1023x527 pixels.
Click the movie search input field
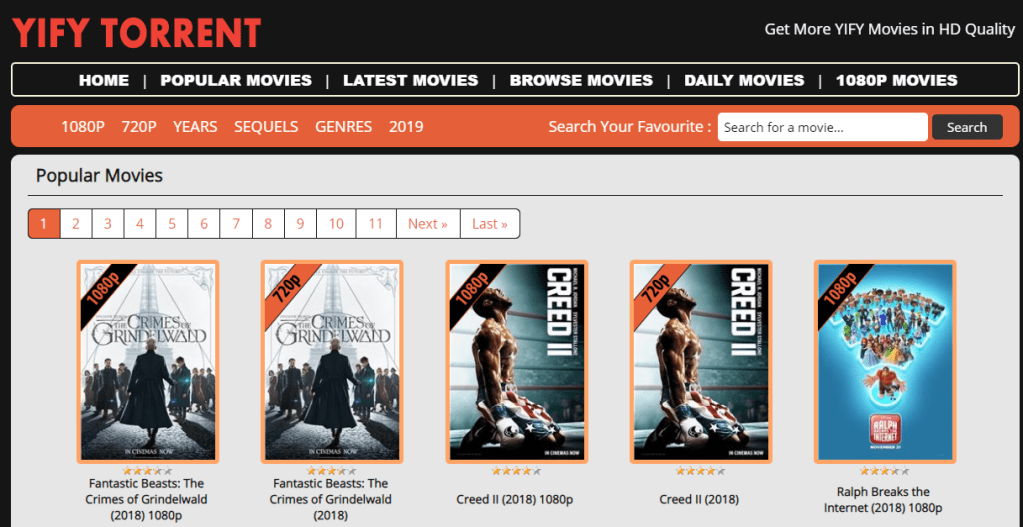[x=822, y=127]
